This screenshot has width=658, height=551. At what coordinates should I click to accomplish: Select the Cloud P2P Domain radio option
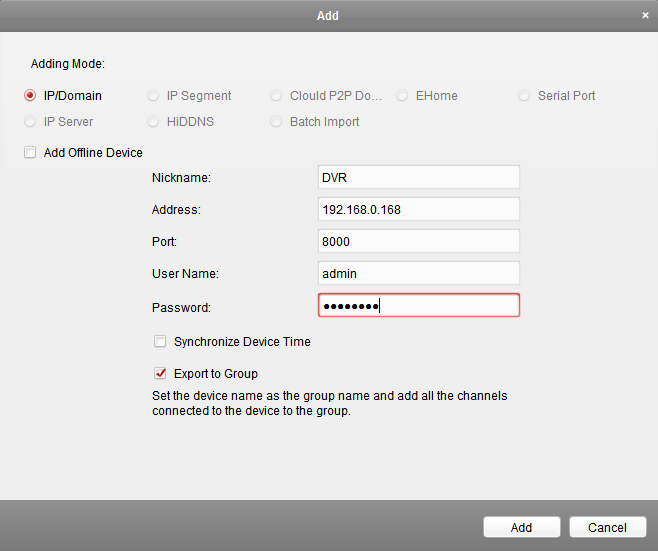(x=276, y=96)
